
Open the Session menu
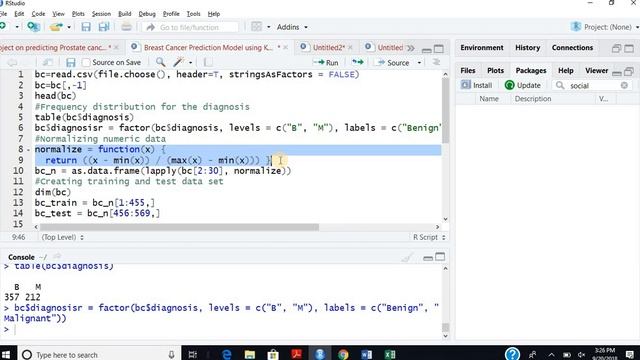101,14
